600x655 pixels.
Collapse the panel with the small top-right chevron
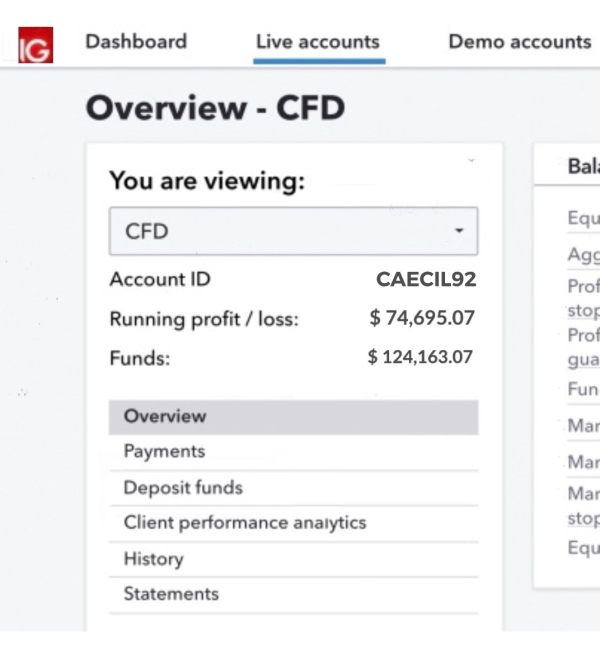point(471,160)
